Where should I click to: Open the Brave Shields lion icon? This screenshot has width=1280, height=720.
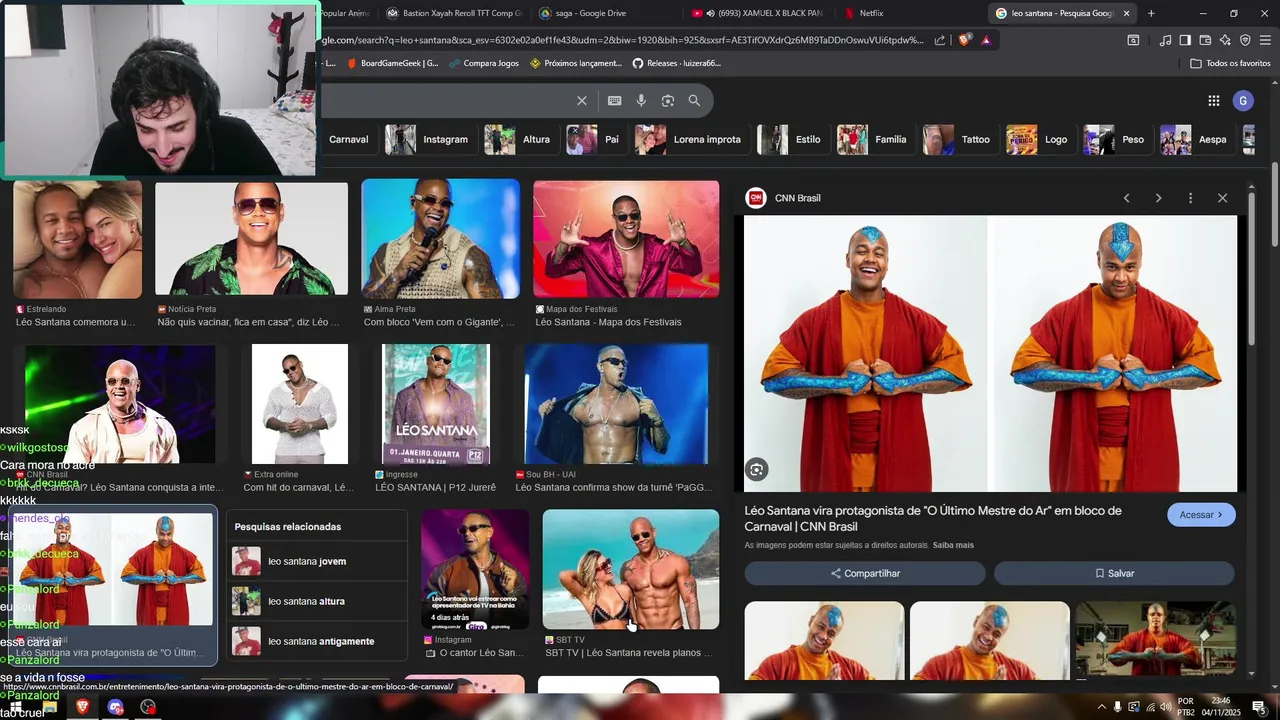tap(964, 40)
